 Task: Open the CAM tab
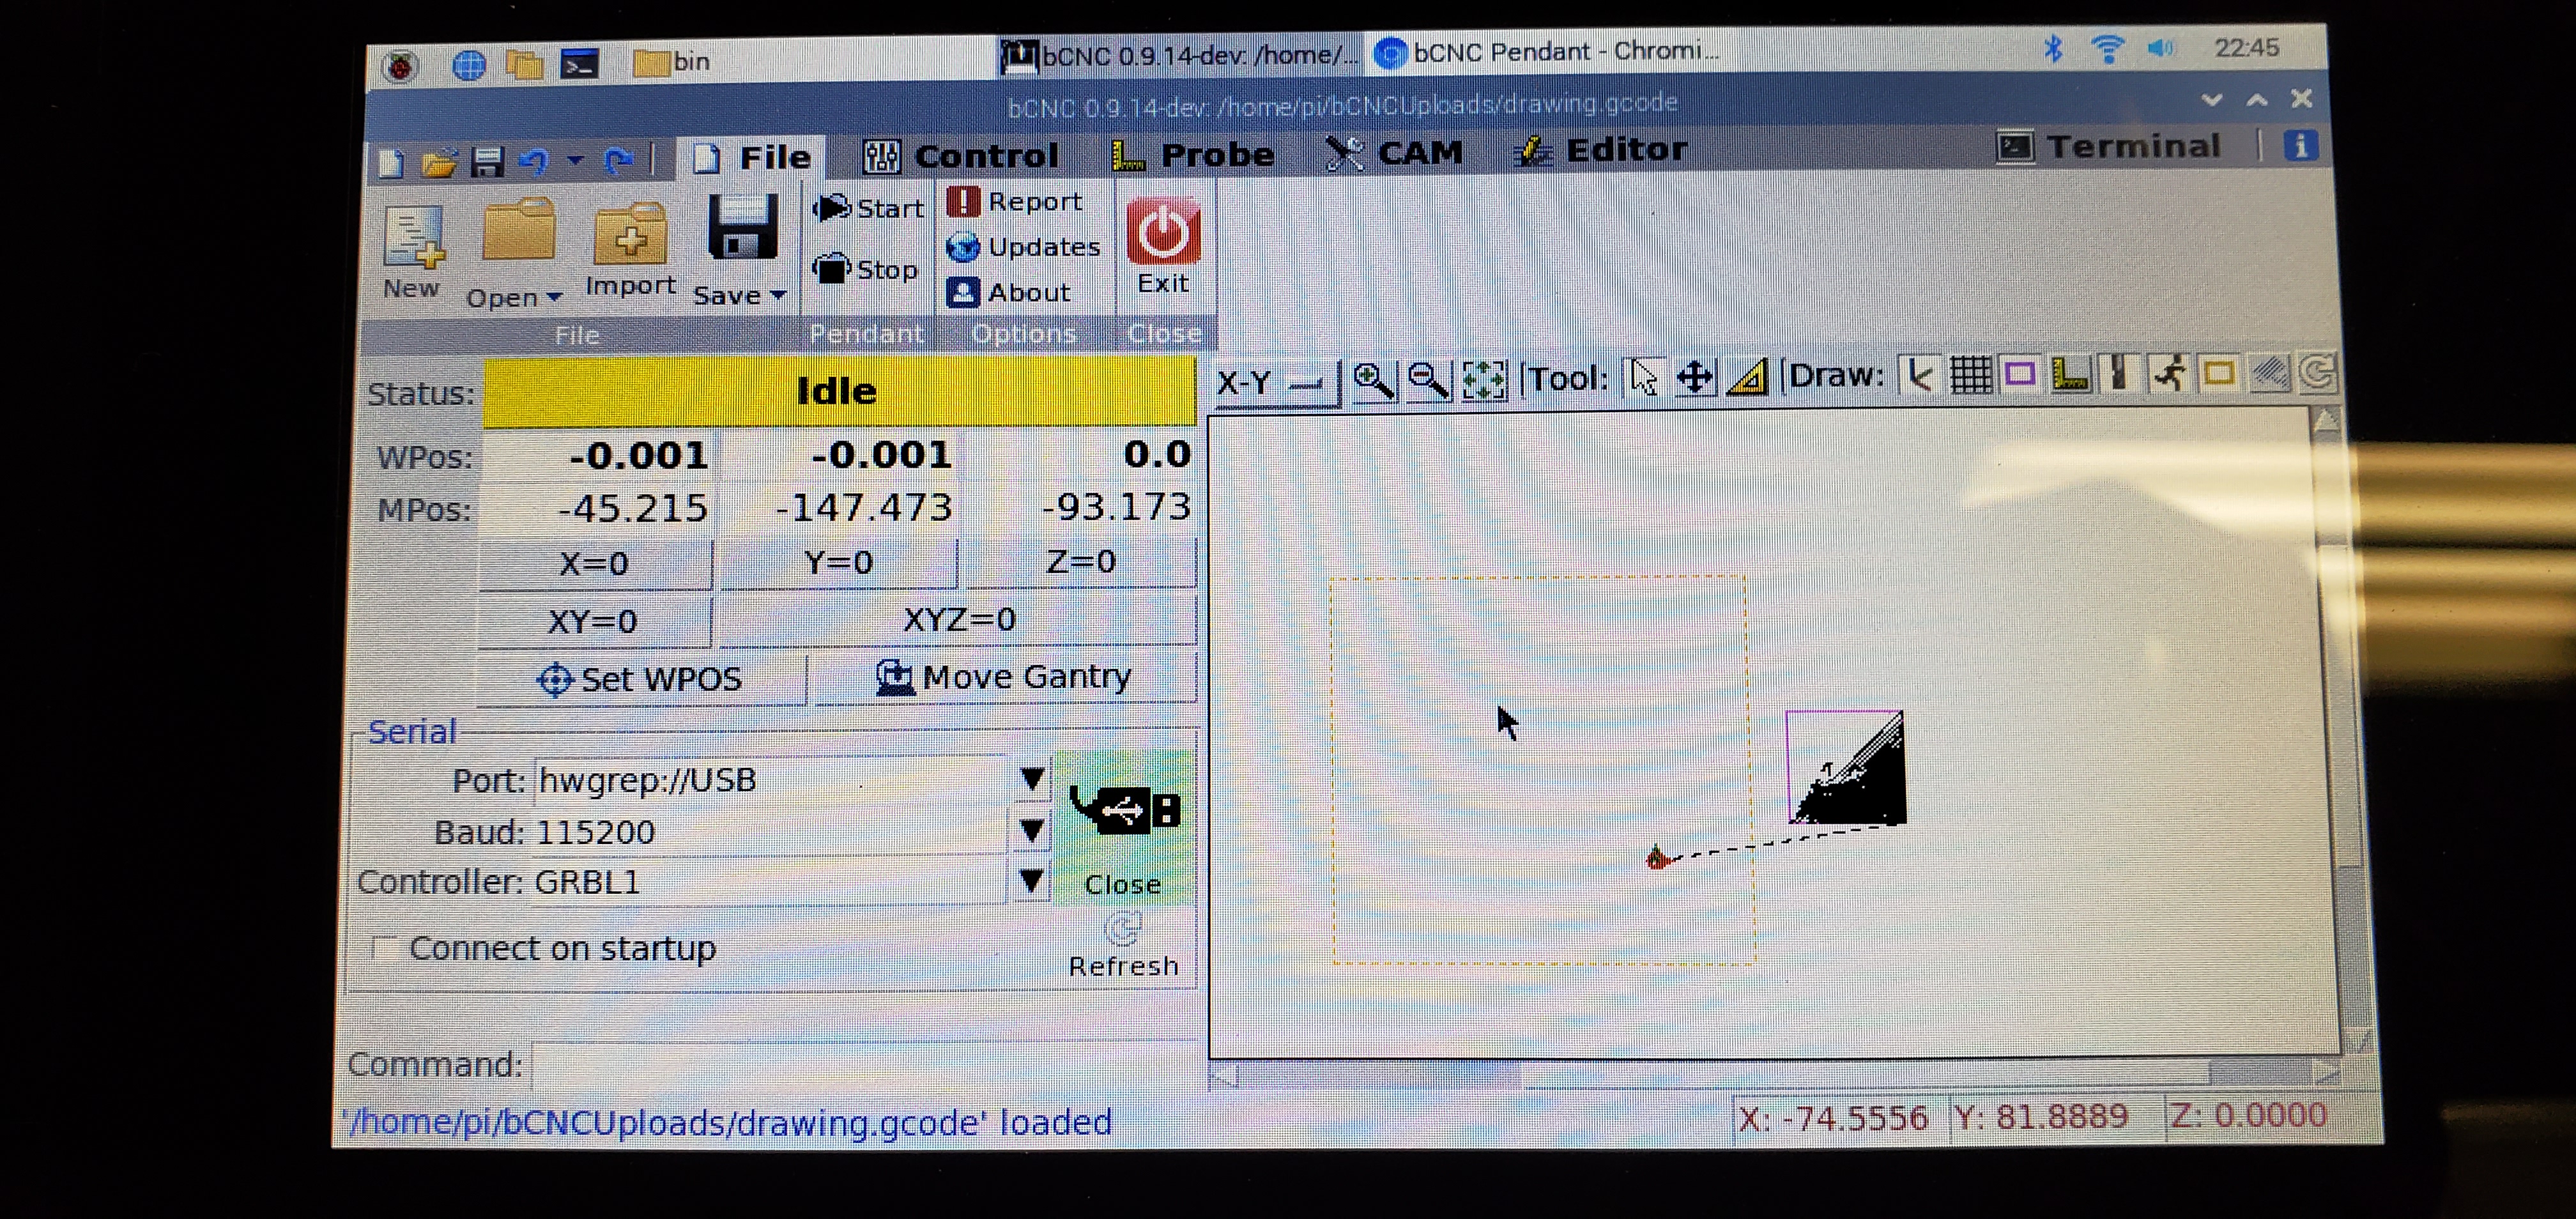click(x=1395, y=153)
